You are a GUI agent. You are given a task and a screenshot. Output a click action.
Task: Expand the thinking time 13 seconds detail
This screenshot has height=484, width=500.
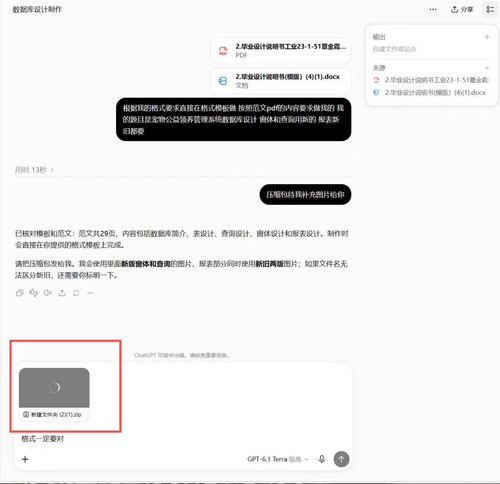(x=34, y=170)
